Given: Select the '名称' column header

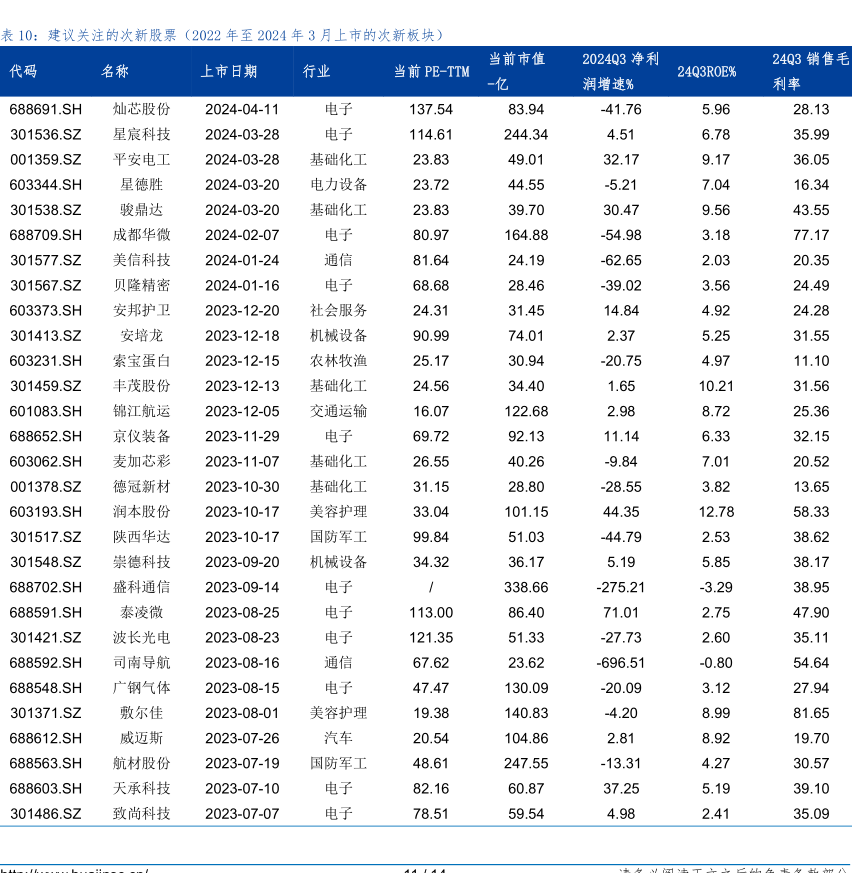Looking at the screenshot, I should (x=115, y=71).
